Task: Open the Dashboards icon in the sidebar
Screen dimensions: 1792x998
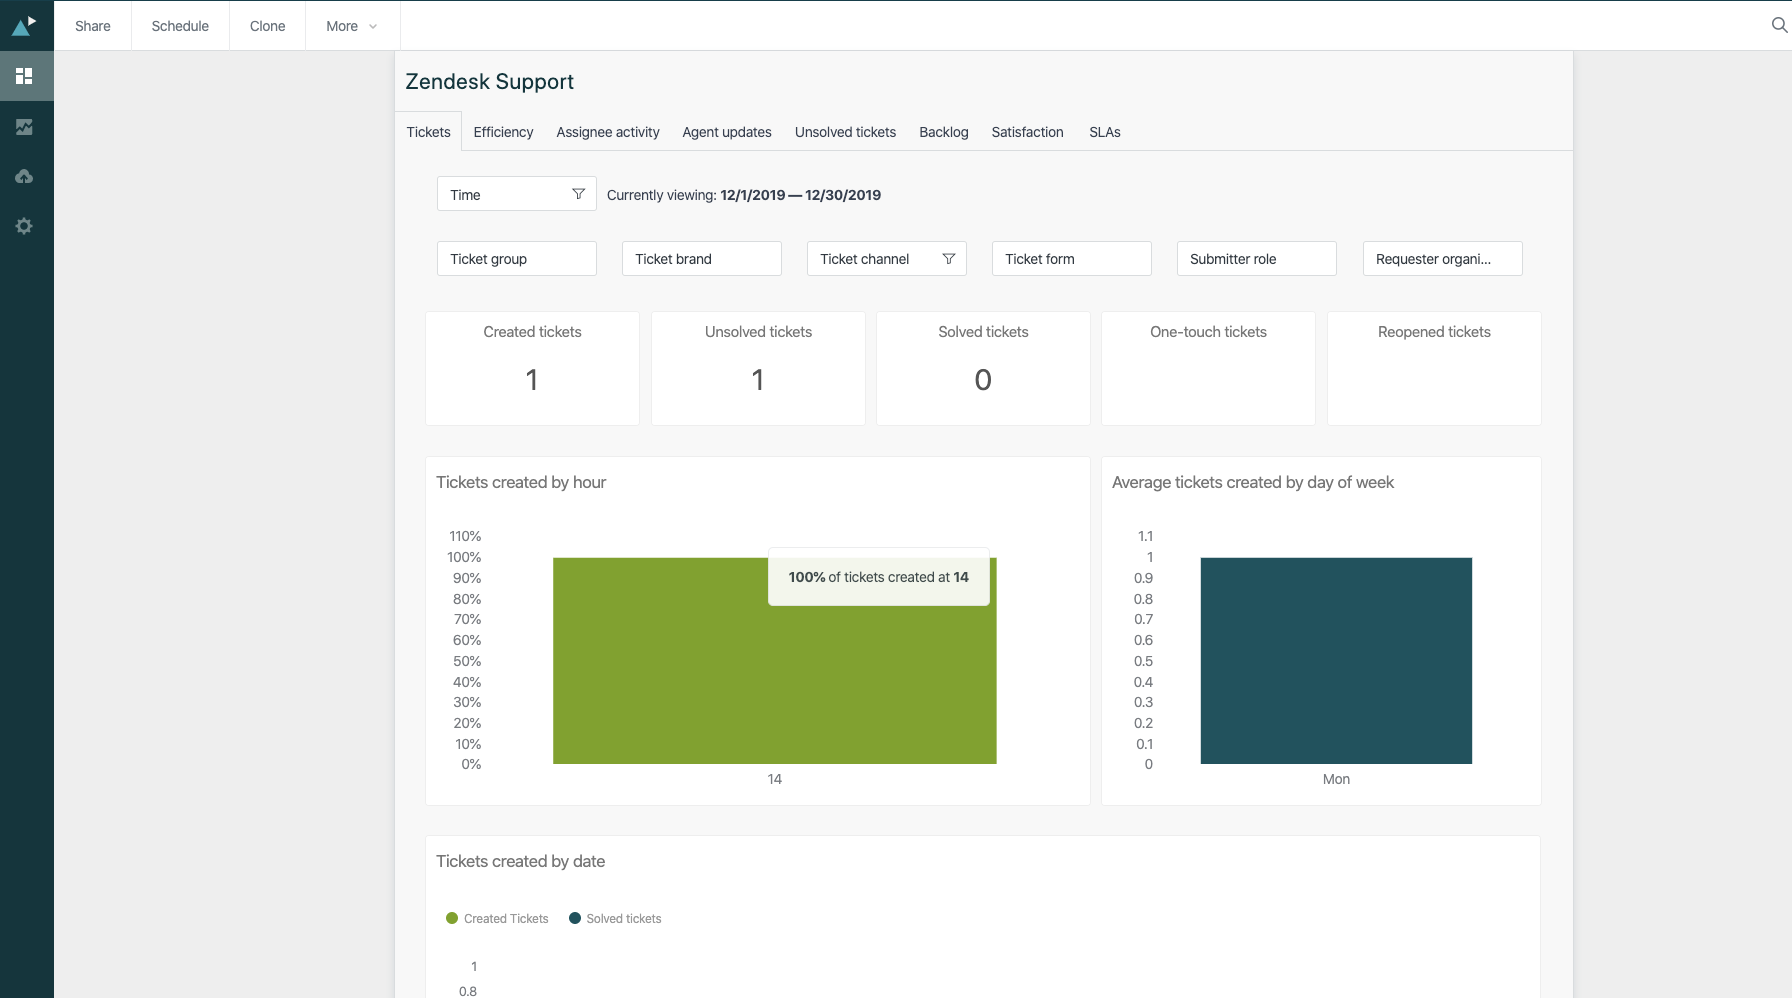Action: (x=24, y=76)
